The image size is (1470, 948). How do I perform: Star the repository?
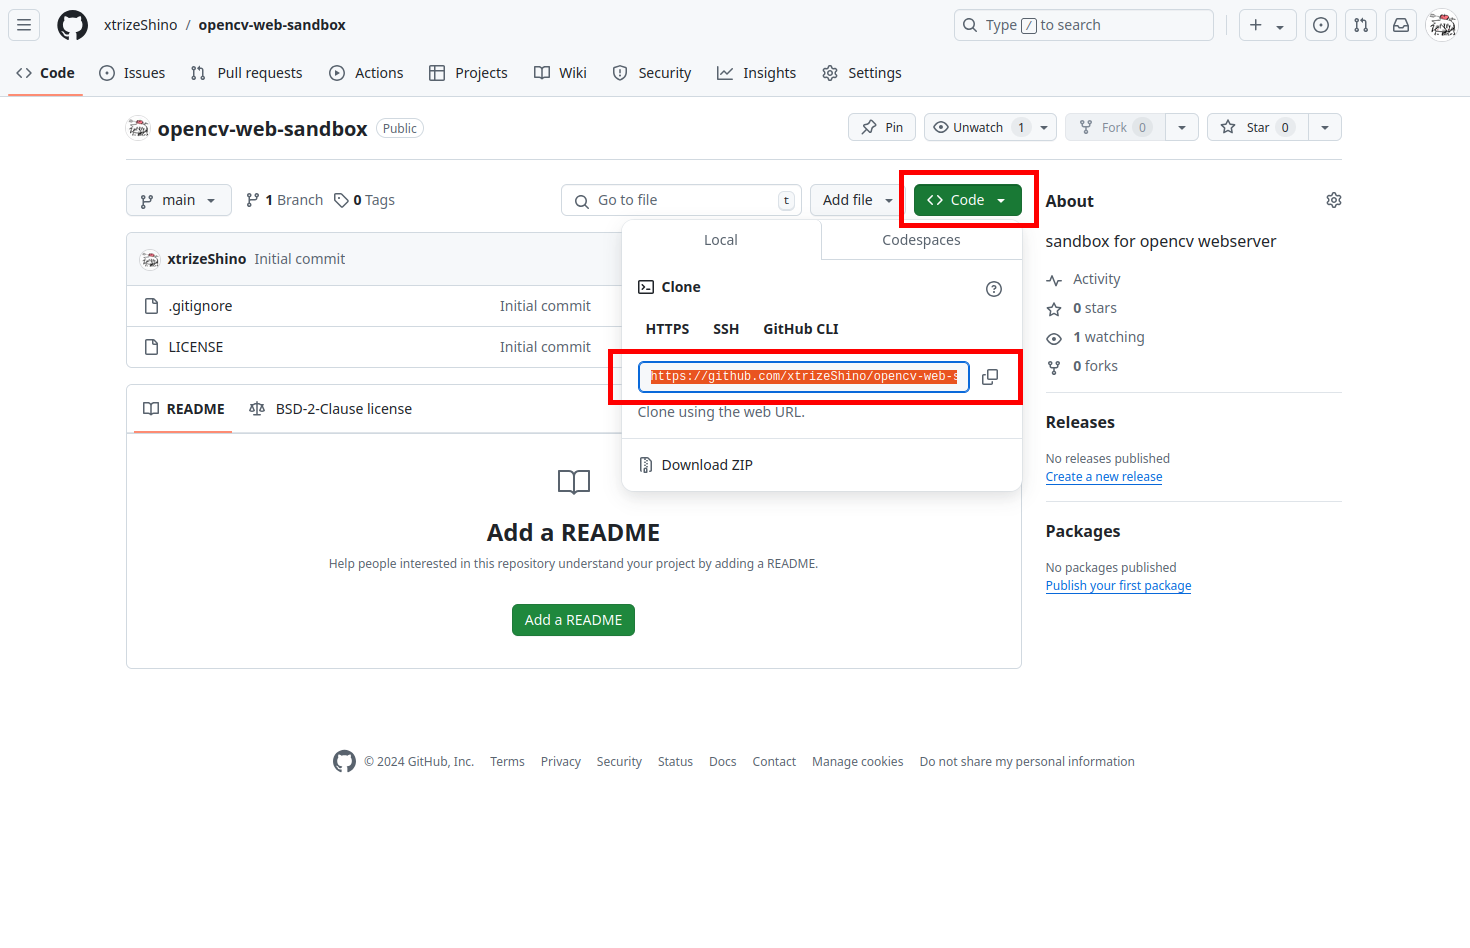[1255, 127]
